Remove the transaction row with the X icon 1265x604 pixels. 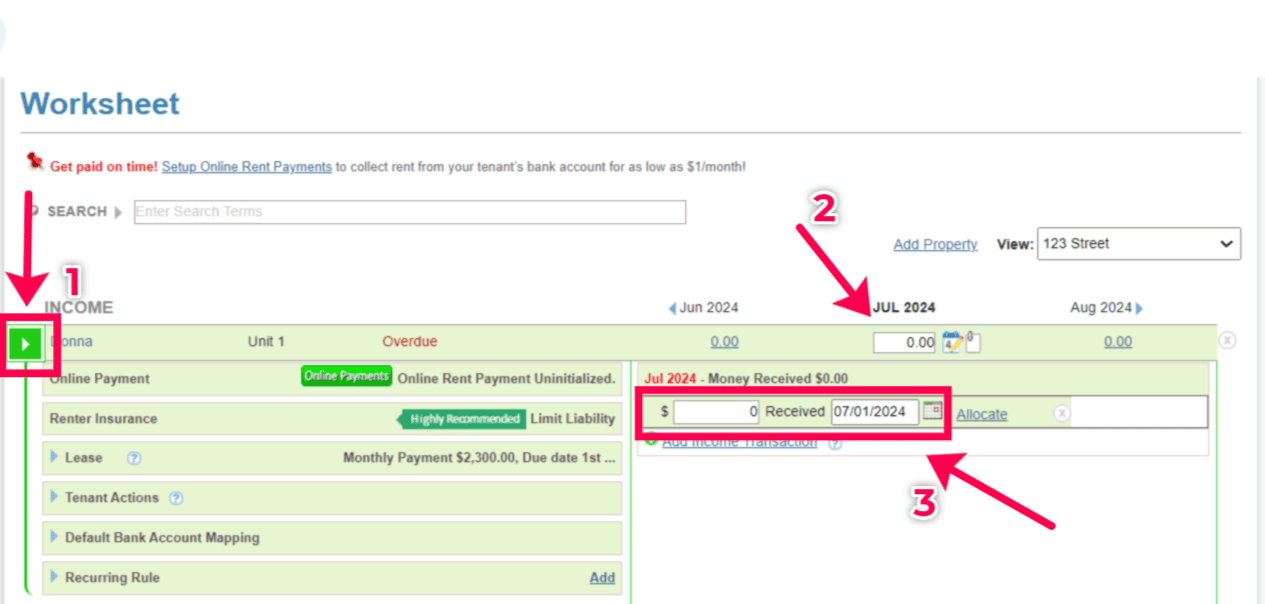(x=1062, y=413)
